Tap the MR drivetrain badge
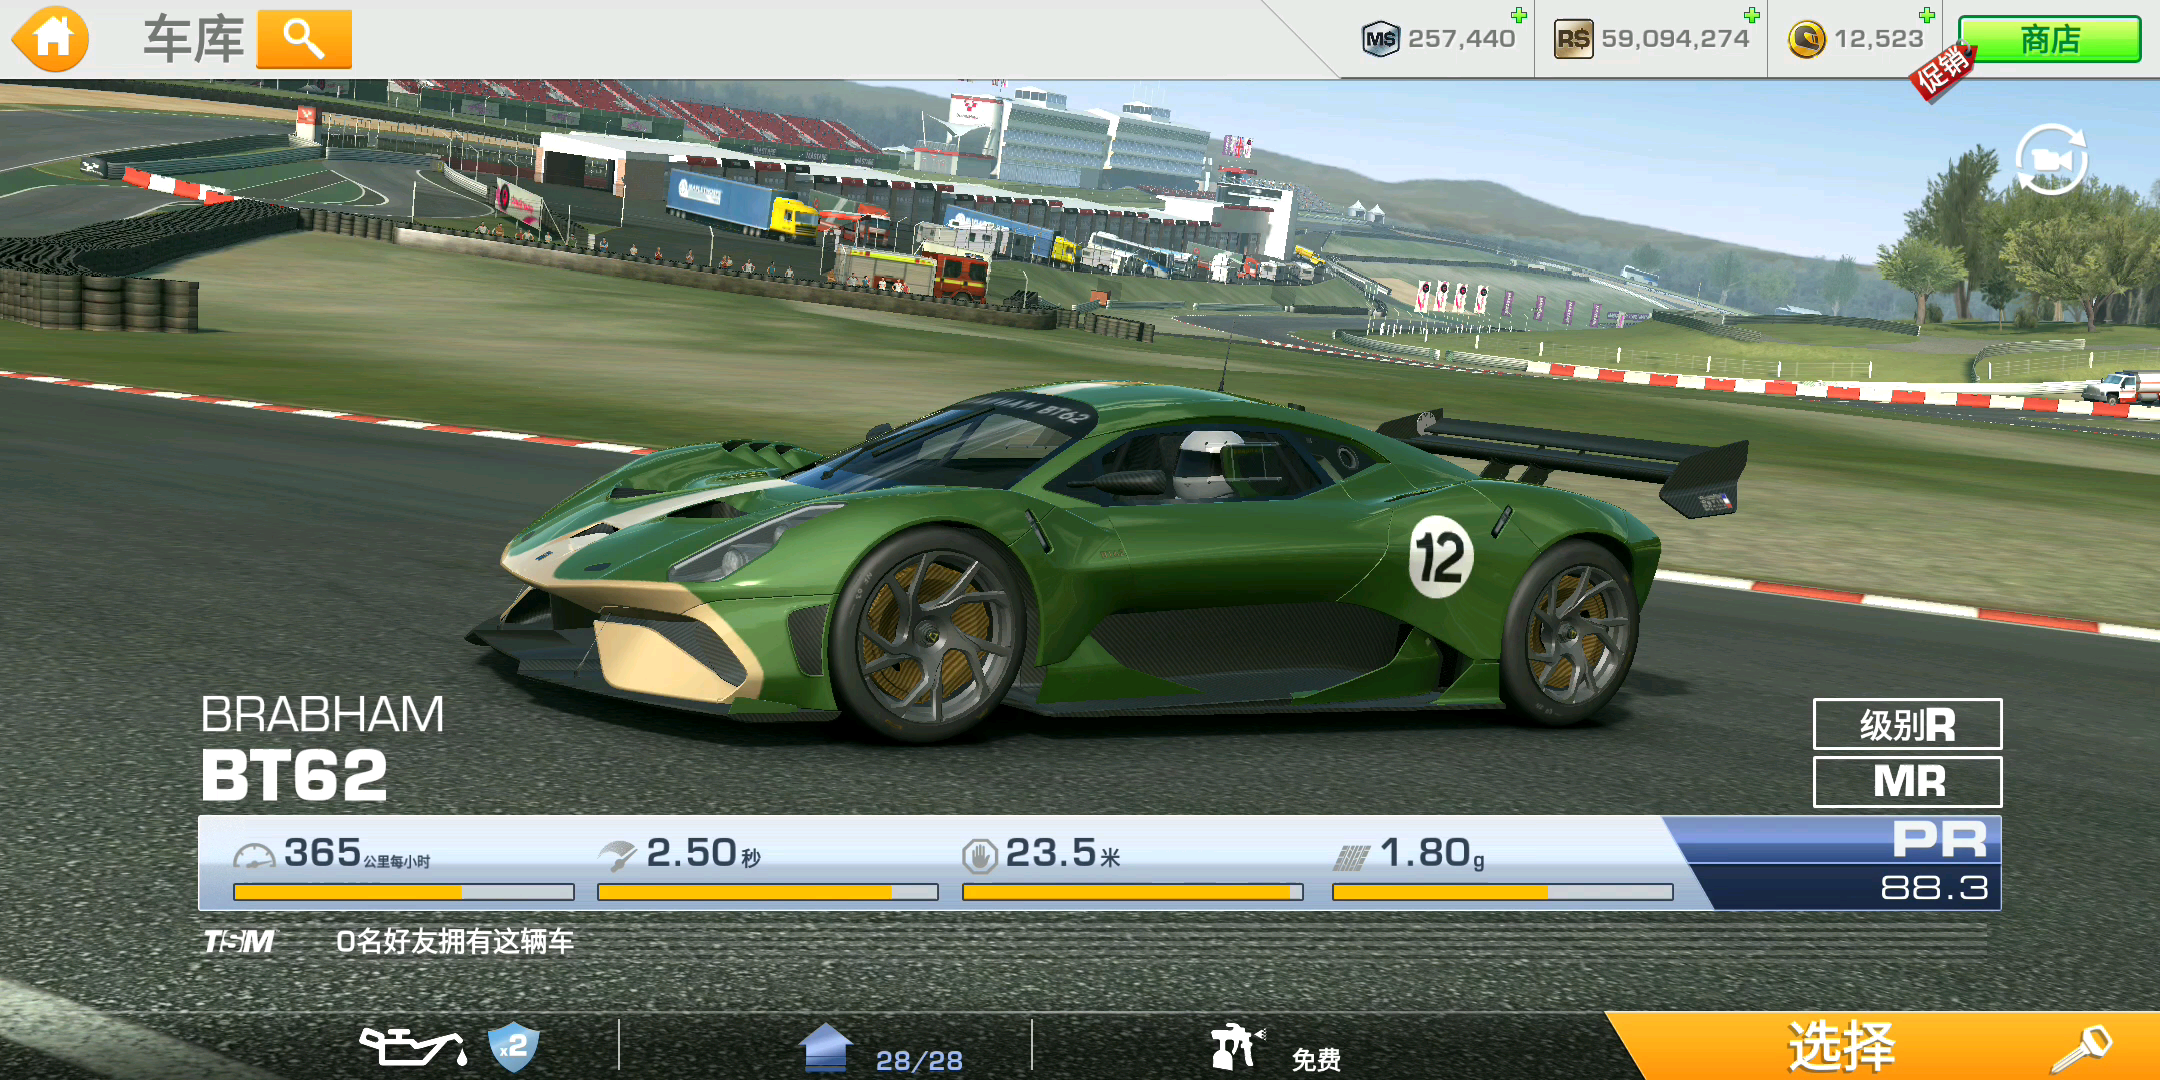 [1907, 782]
